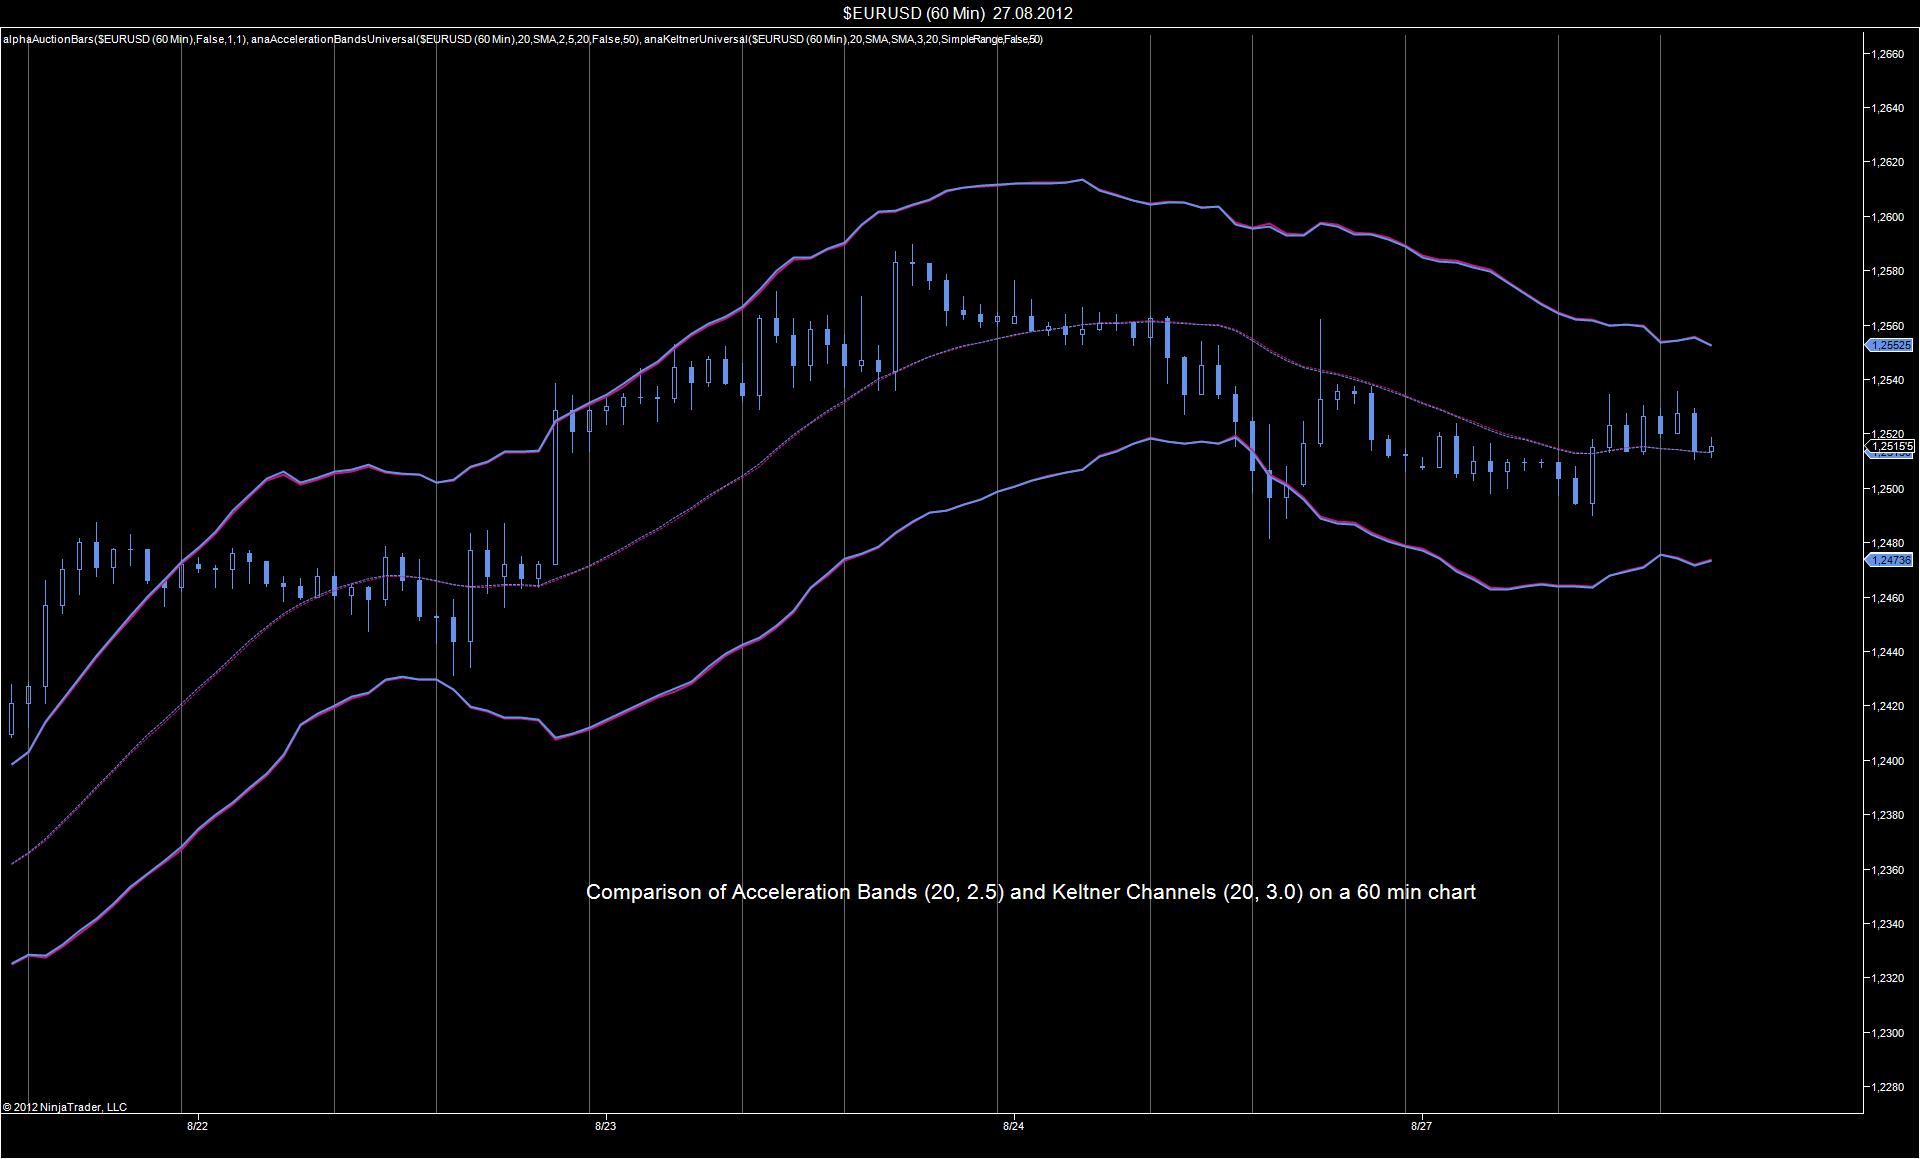Click the 8/22 date label on time axis
The width and height of the screenshot is (1920, 1159).
(x=197, y=1126)
